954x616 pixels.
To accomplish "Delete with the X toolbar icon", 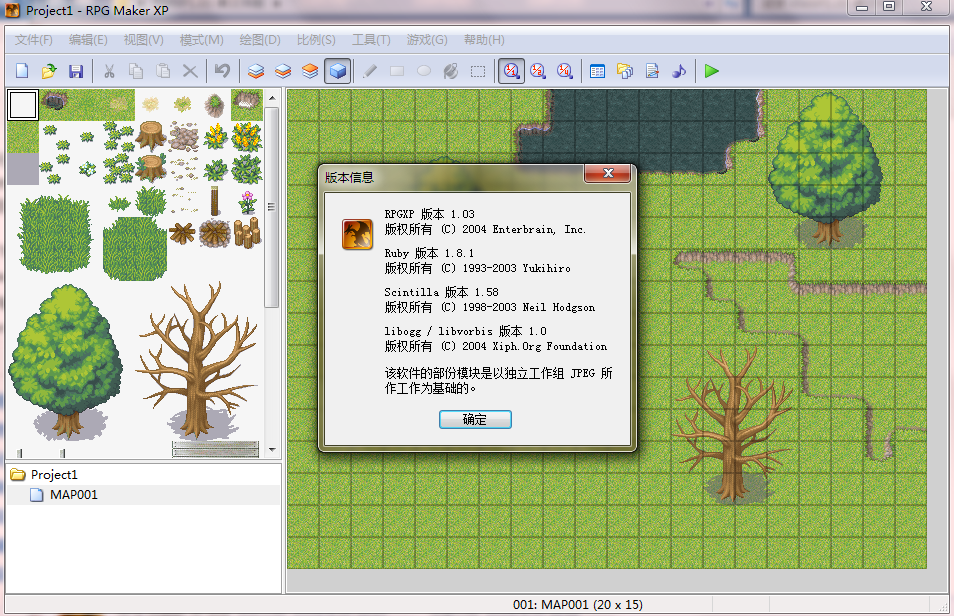I will (190, 71).
